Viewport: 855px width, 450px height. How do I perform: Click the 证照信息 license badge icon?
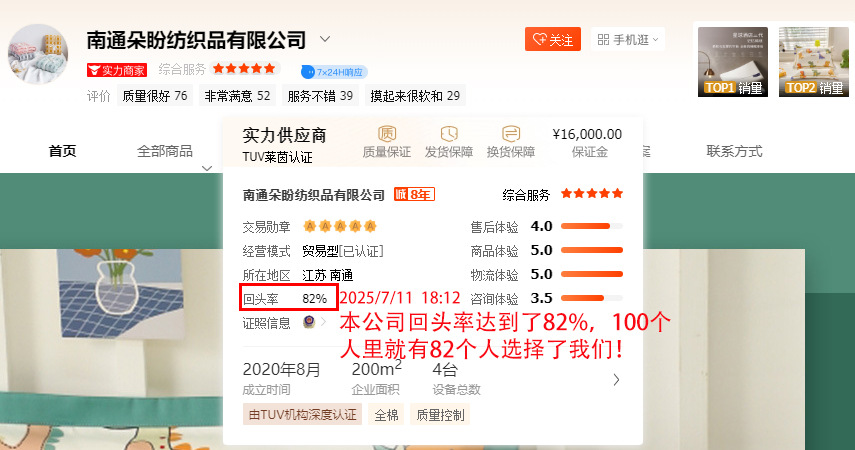pyautogui.click(x=309, y=322)
